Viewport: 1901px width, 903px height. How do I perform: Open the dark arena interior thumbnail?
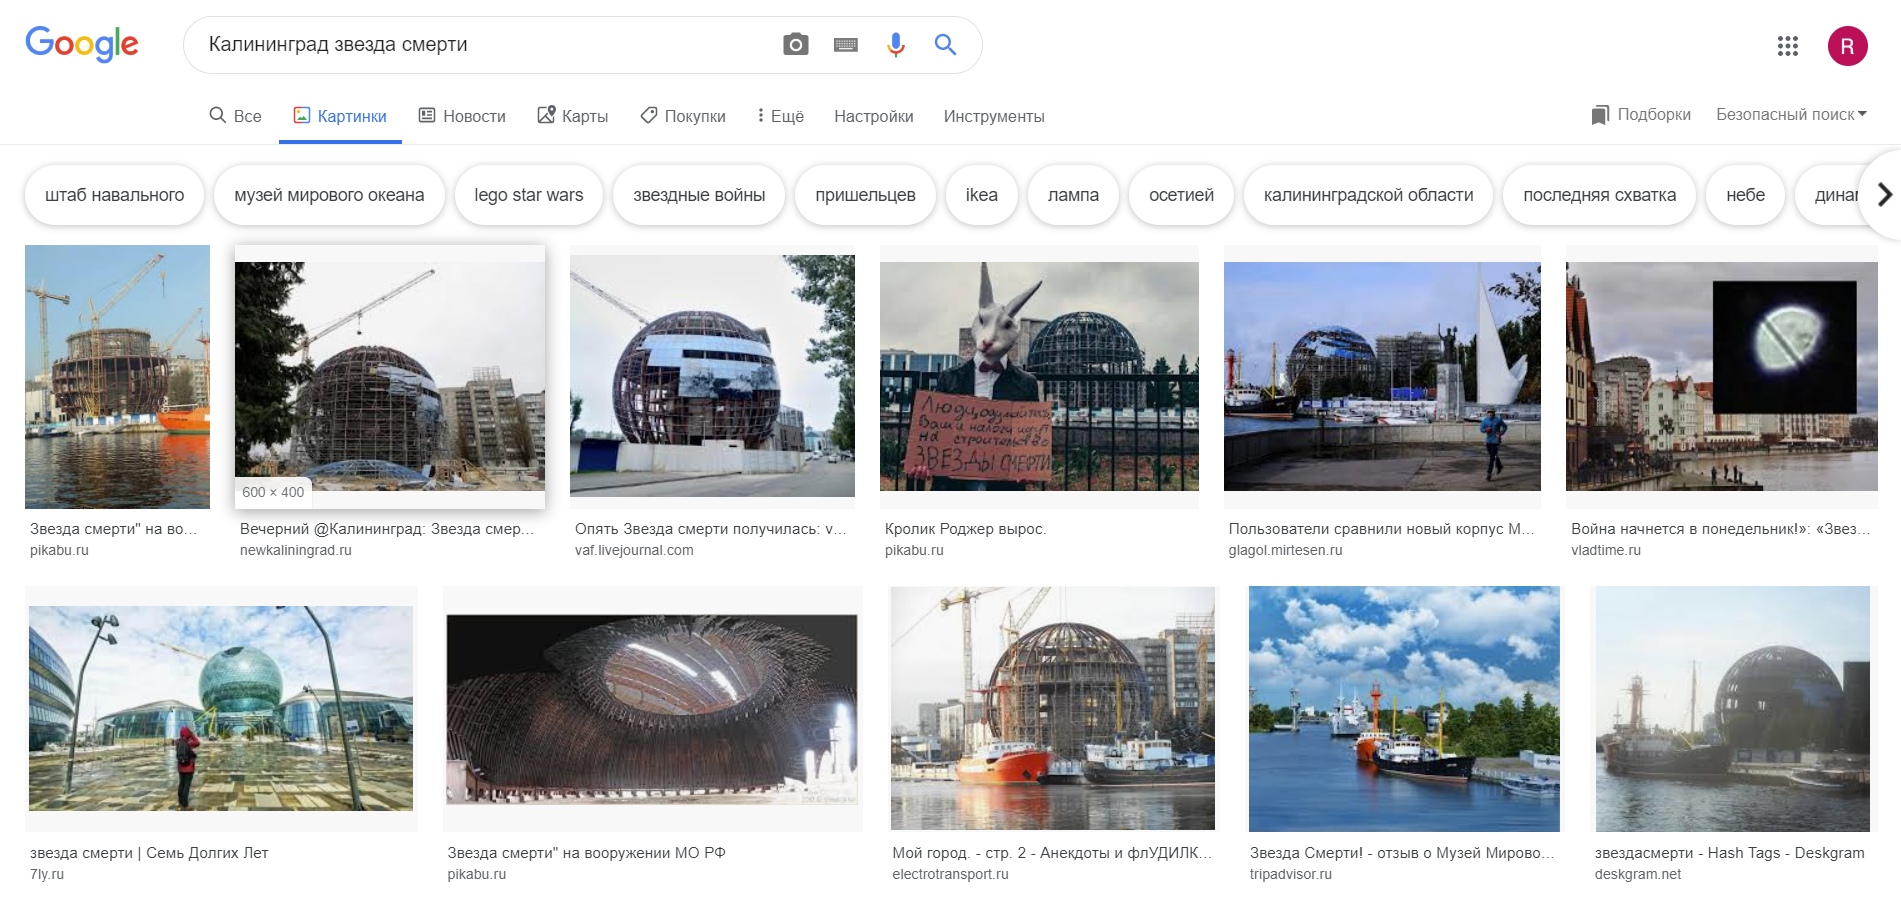pyautogui.click(x=652, y=709)
